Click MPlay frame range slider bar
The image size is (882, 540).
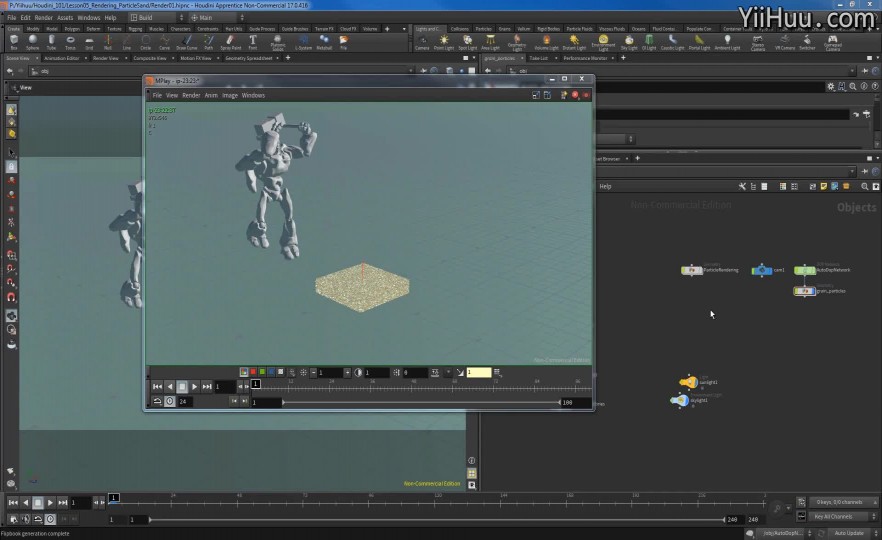coord(421,402)
